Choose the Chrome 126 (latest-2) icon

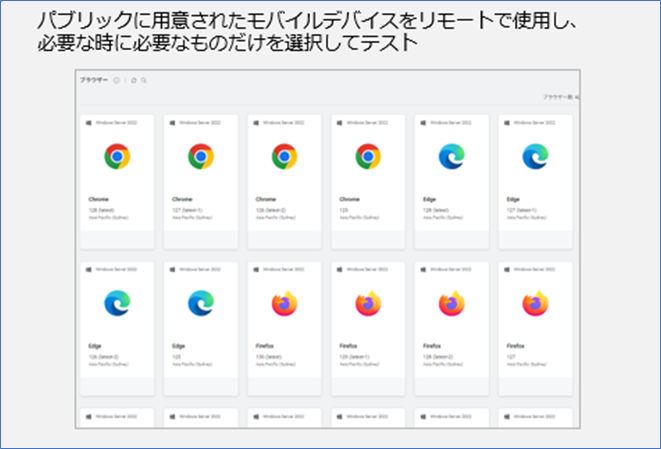pyautogui.click(x=285, y=156)
